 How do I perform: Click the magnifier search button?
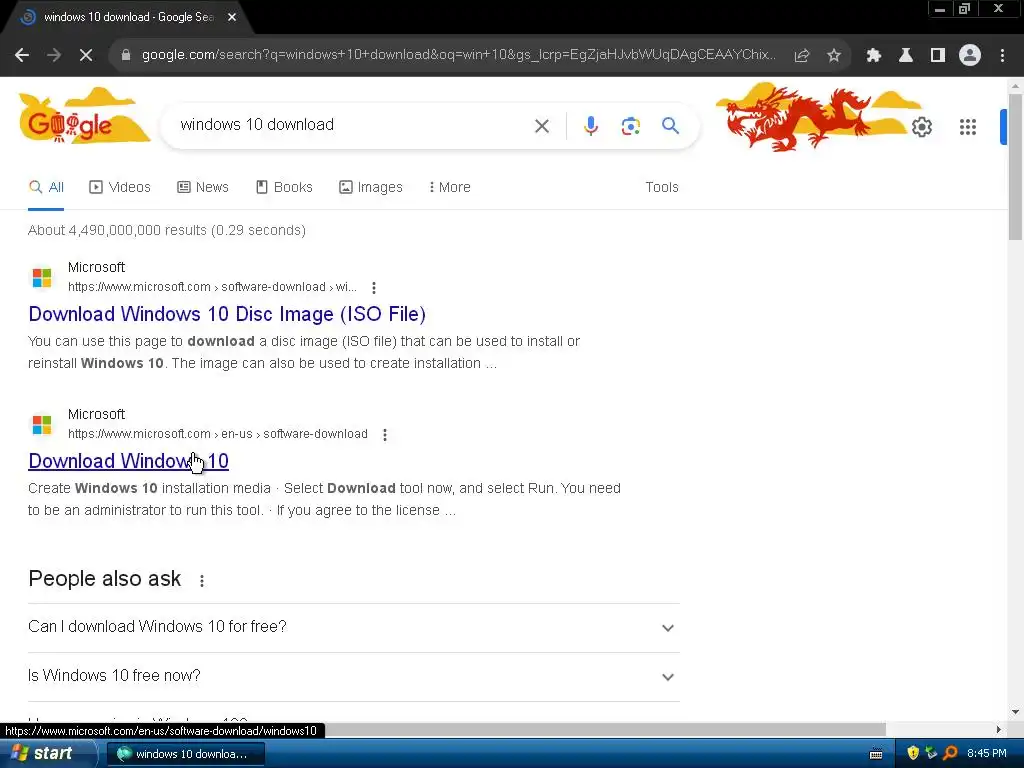click(671, 125)
